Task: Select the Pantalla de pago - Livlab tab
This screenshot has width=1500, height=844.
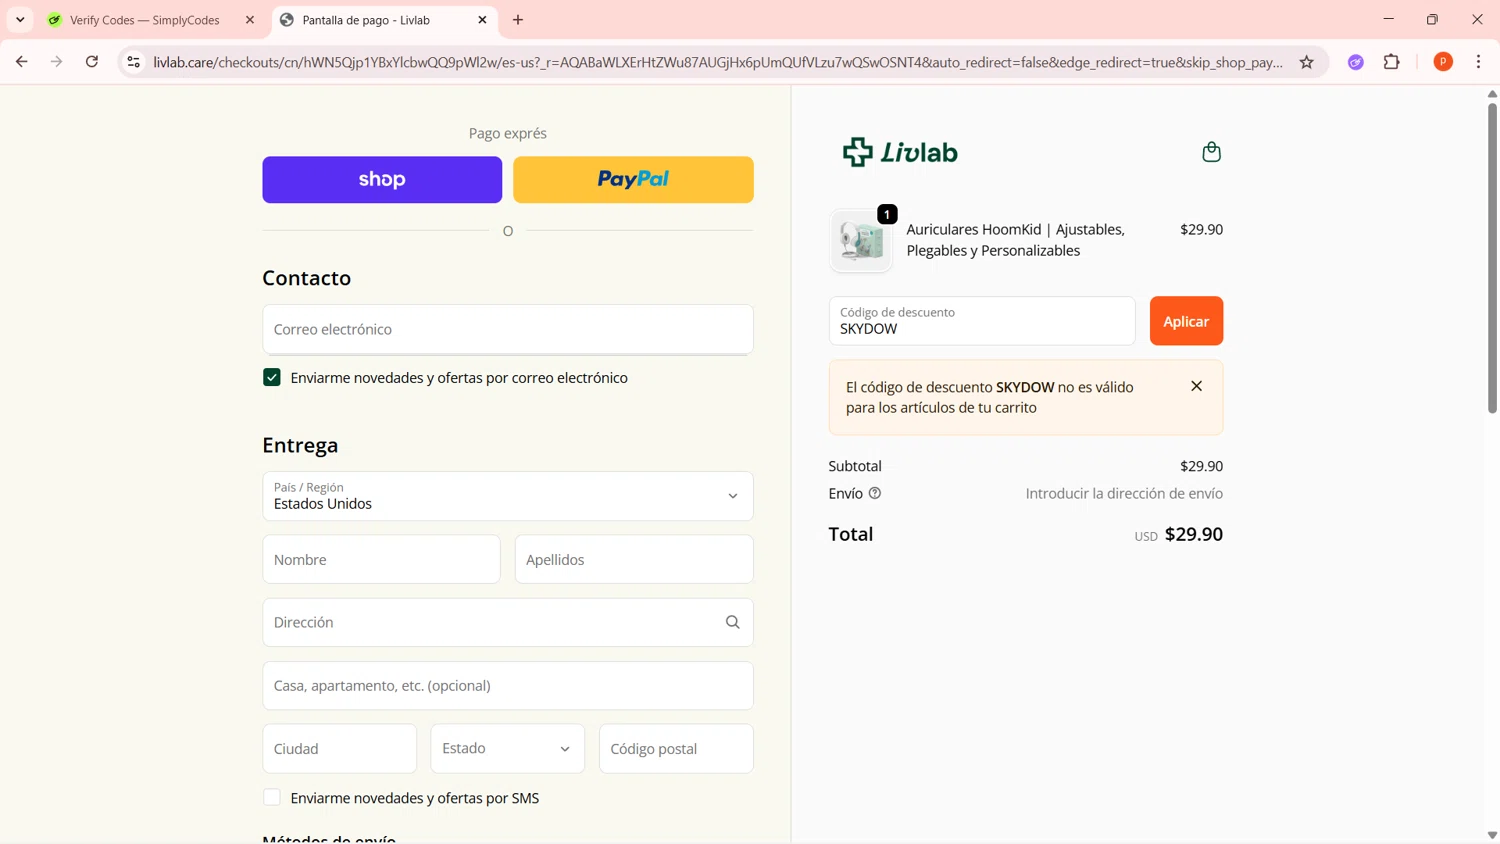Action: [384, 20]
